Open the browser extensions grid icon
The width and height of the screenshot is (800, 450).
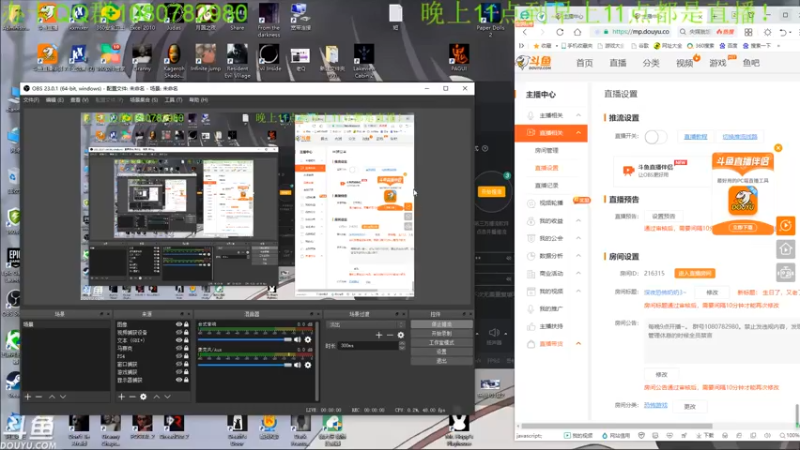pyautogui.click(x=748, y=32)
